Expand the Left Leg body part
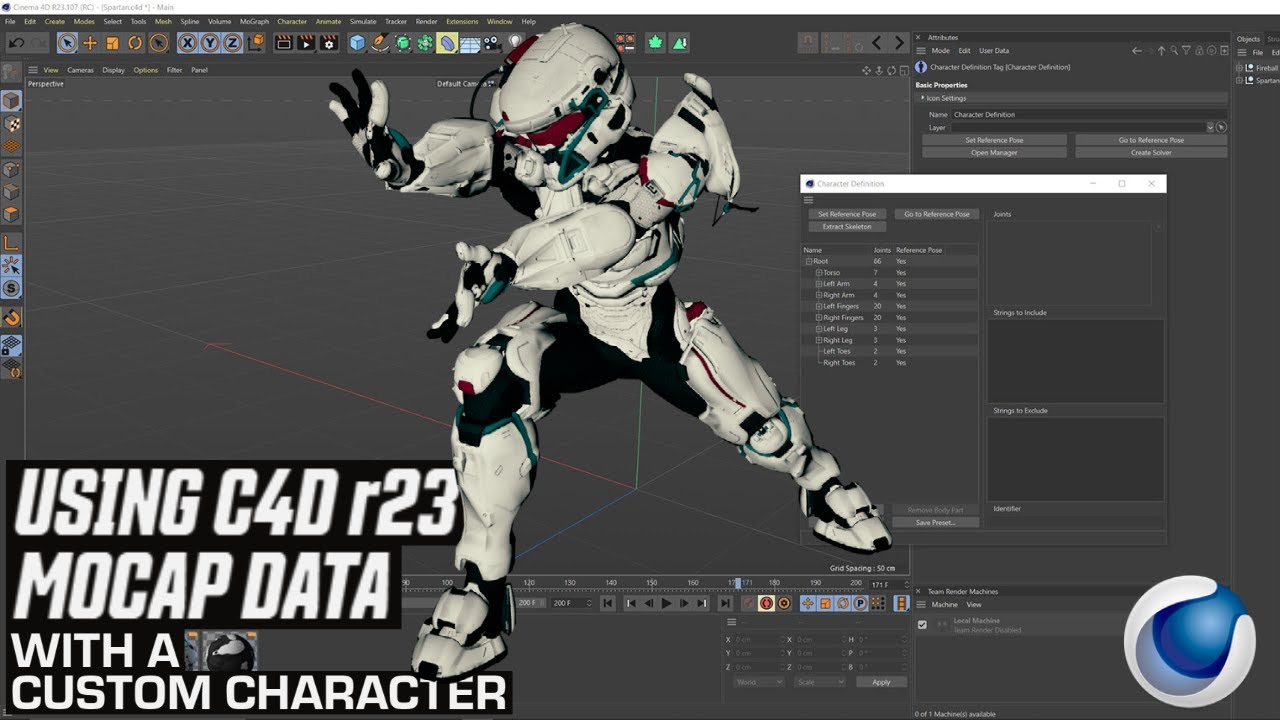The width and height of the screenshot is (1280, 720). click(x=819, y=329)
